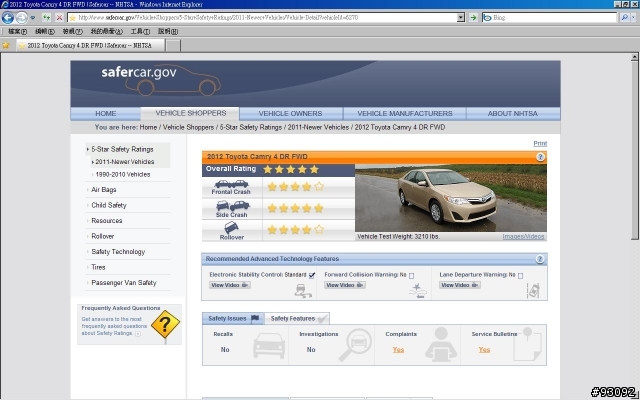The height and width of the screenshot is (400, 640).
Task: Click the empty new tab button
Action: click(x=173, y=45)
